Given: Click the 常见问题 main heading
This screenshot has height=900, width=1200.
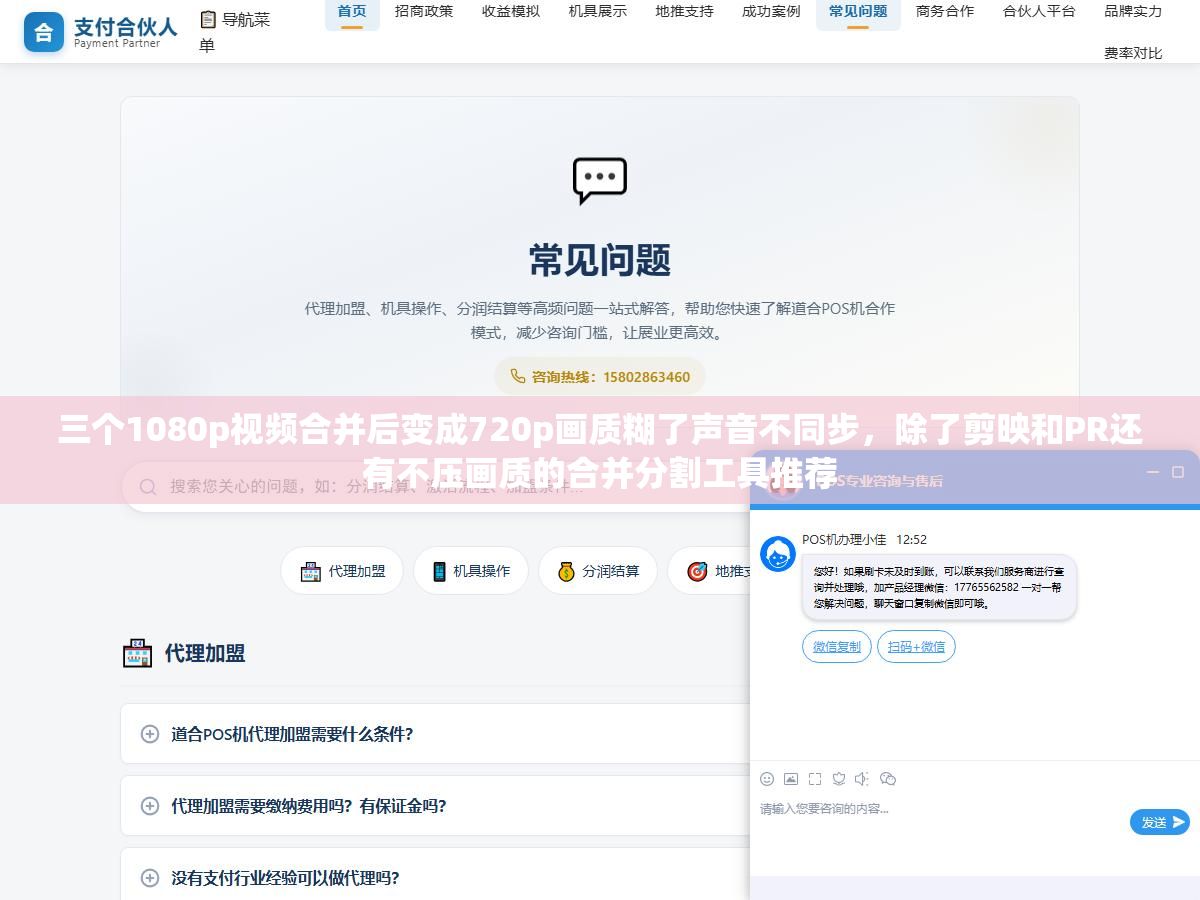Looking at the screenshot, I should click(x=600, y=260).
